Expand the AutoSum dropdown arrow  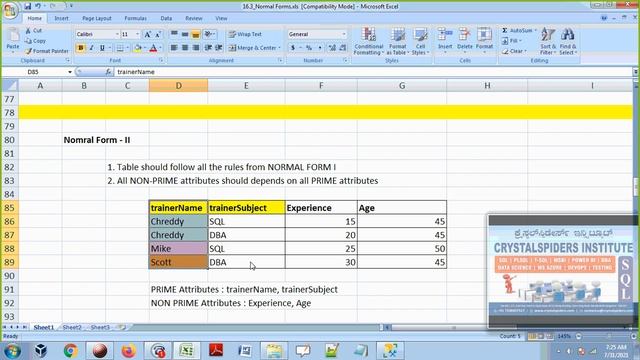pyautogui.click(x=536, y=31)
